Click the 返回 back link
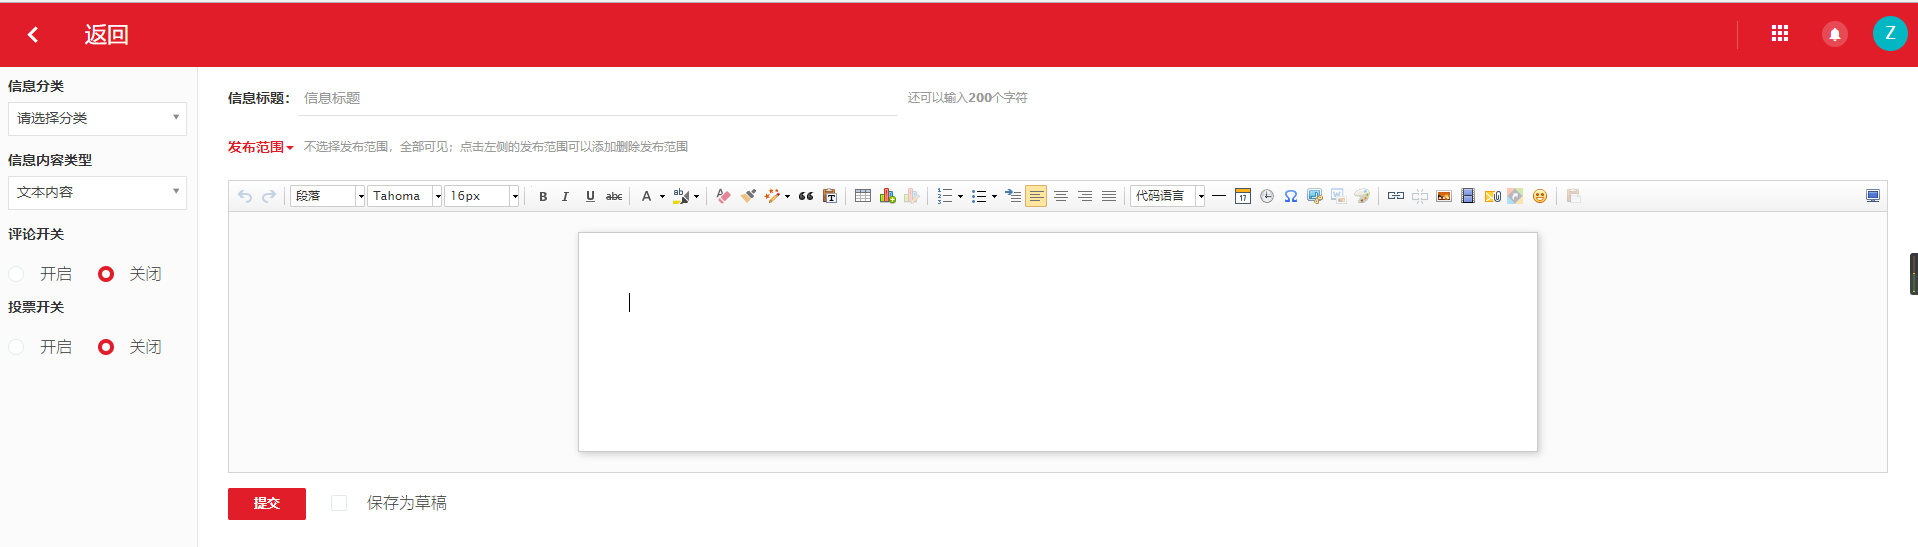The height and width of the screenshot is (547, 1918). pos(106,35)
